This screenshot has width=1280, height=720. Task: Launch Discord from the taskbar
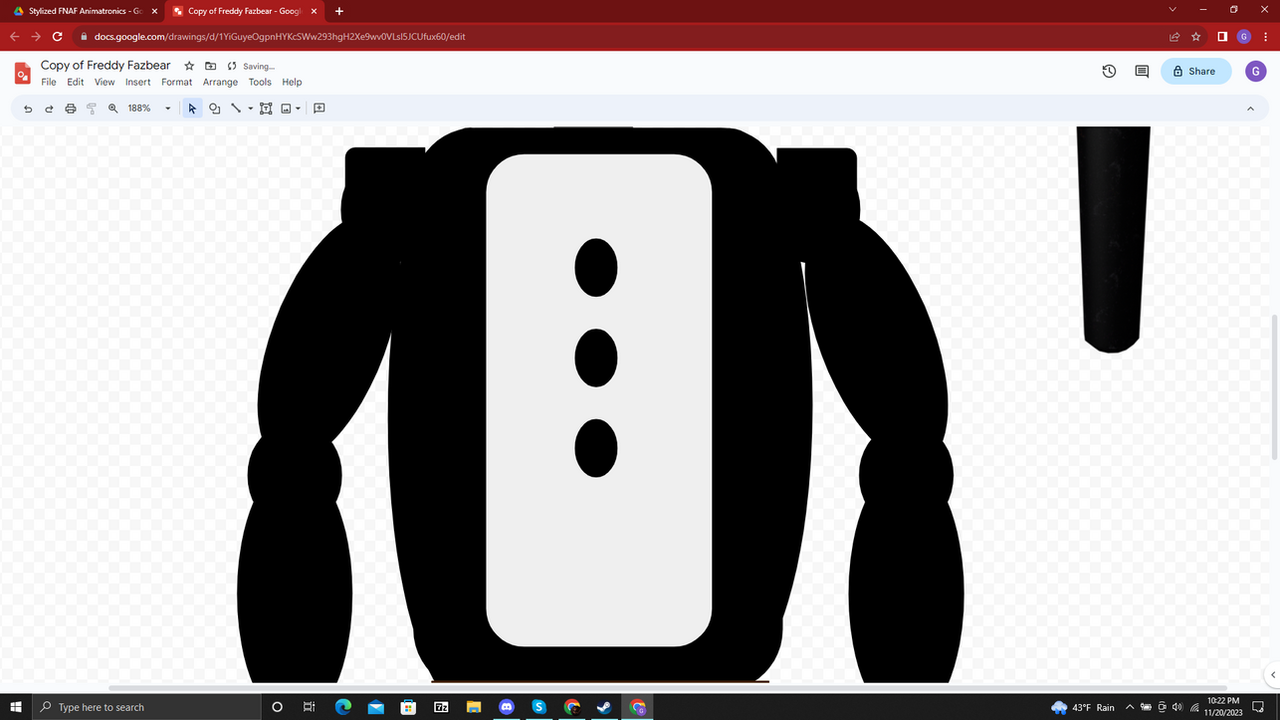505,707
